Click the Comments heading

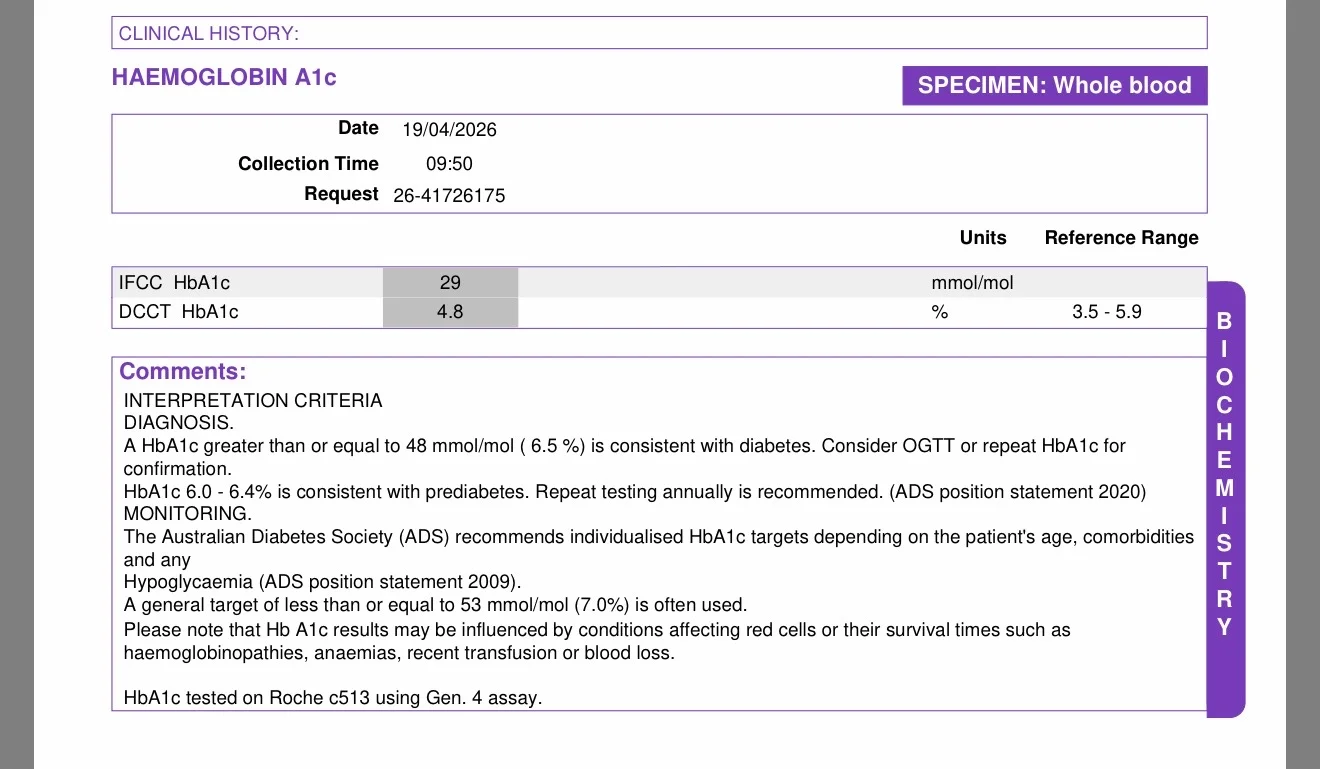click(182, 372)
